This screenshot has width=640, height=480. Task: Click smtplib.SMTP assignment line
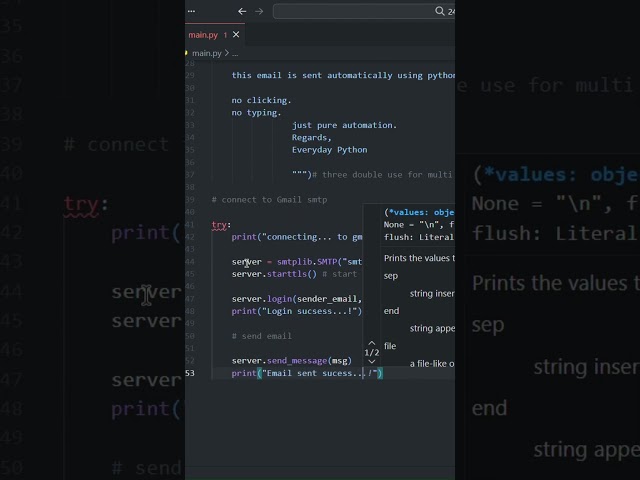point(297,262)
